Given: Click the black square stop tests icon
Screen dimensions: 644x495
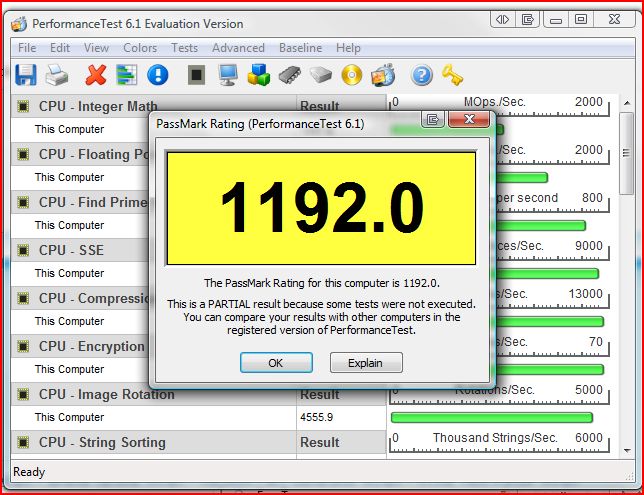Looking at the screenshot, I should [x=196, y=75].
